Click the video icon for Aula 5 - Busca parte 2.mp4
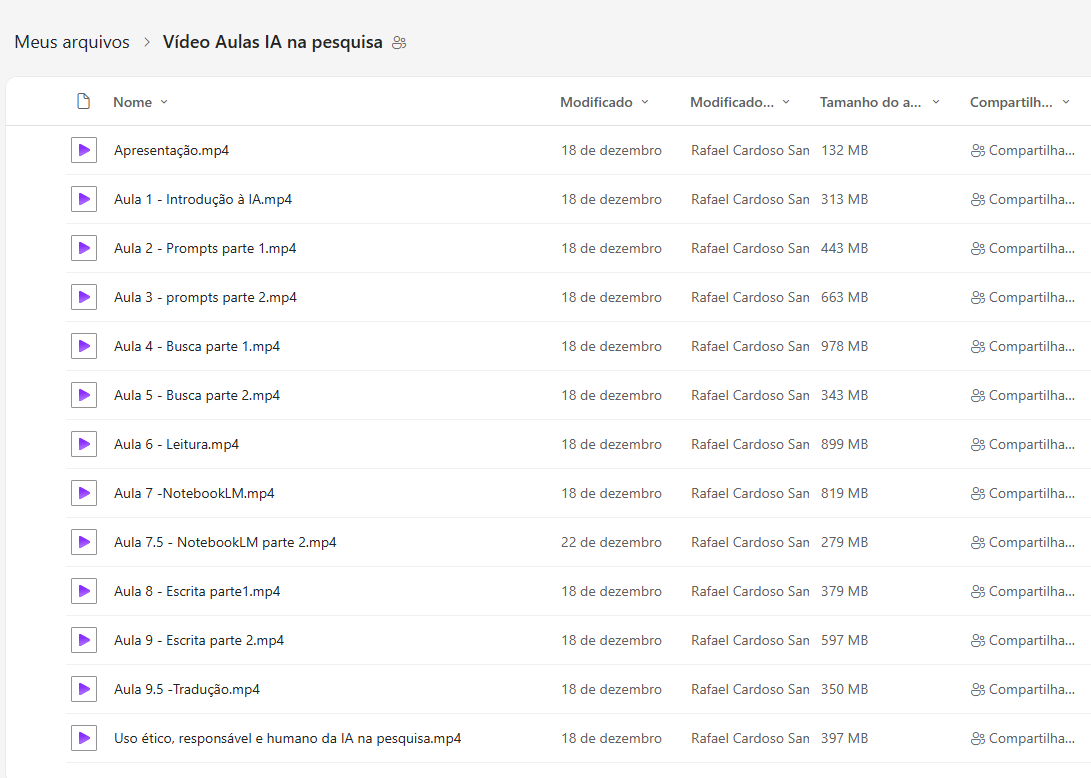The image size is (1091, 778). [83, 395]
